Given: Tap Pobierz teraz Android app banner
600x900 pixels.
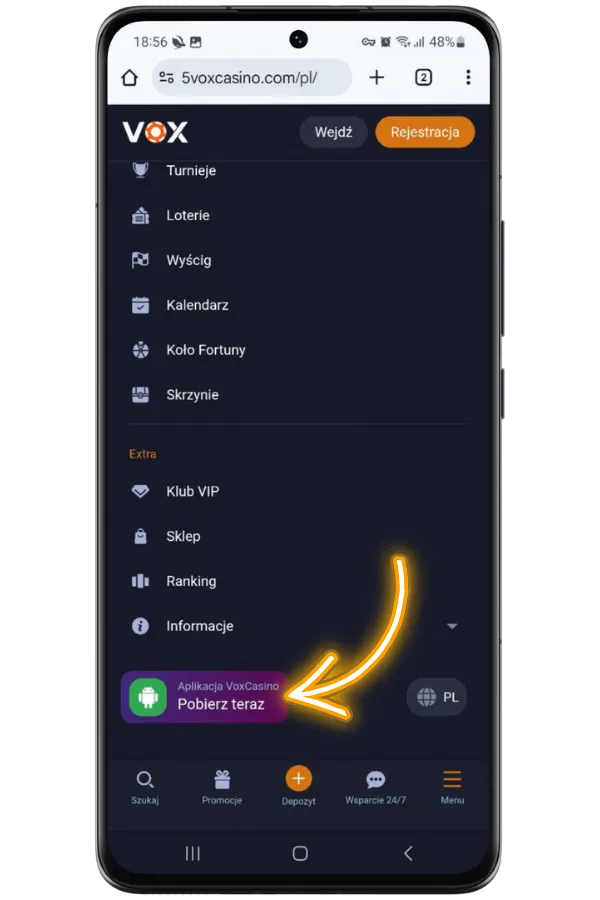Looking at the screenshot, I should [x=205, y=697].
